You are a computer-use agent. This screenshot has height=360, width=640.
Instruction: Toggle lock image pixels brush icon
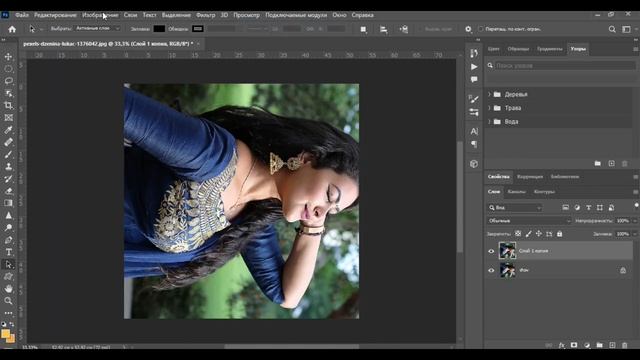[529, 234]
